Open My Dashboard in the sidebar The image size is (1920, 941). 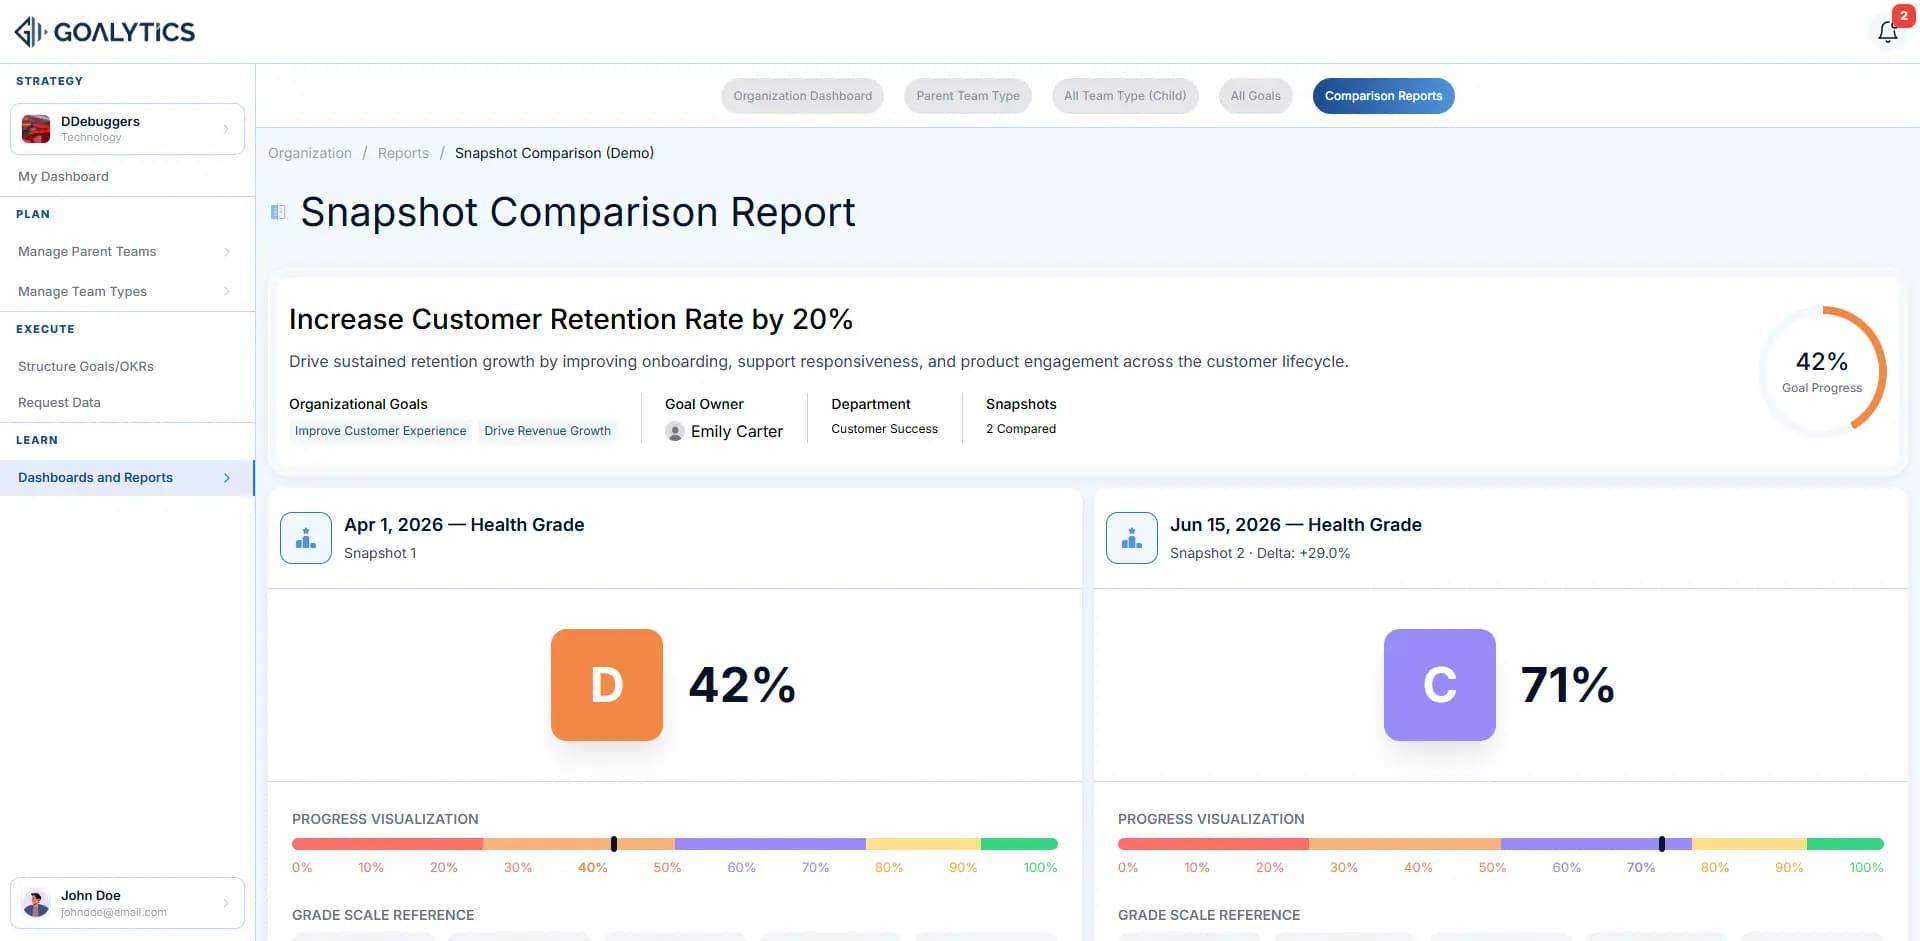pos(63,177)
